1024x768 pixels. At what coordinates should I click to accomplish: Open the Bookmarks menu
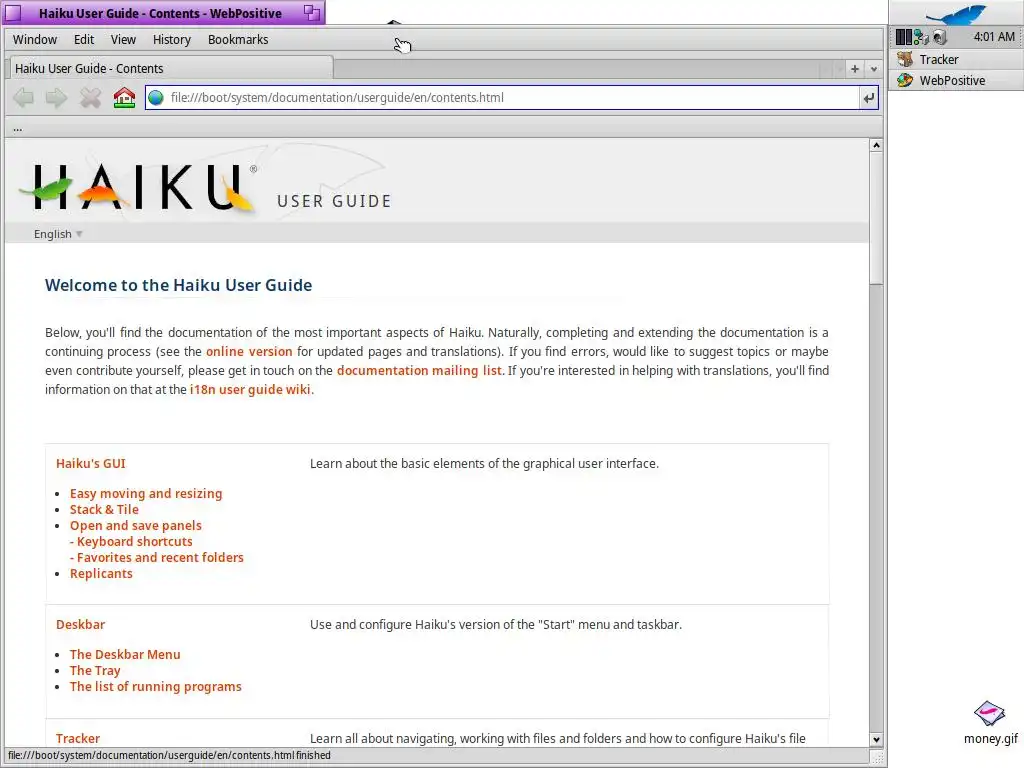(x=238, y=40)
